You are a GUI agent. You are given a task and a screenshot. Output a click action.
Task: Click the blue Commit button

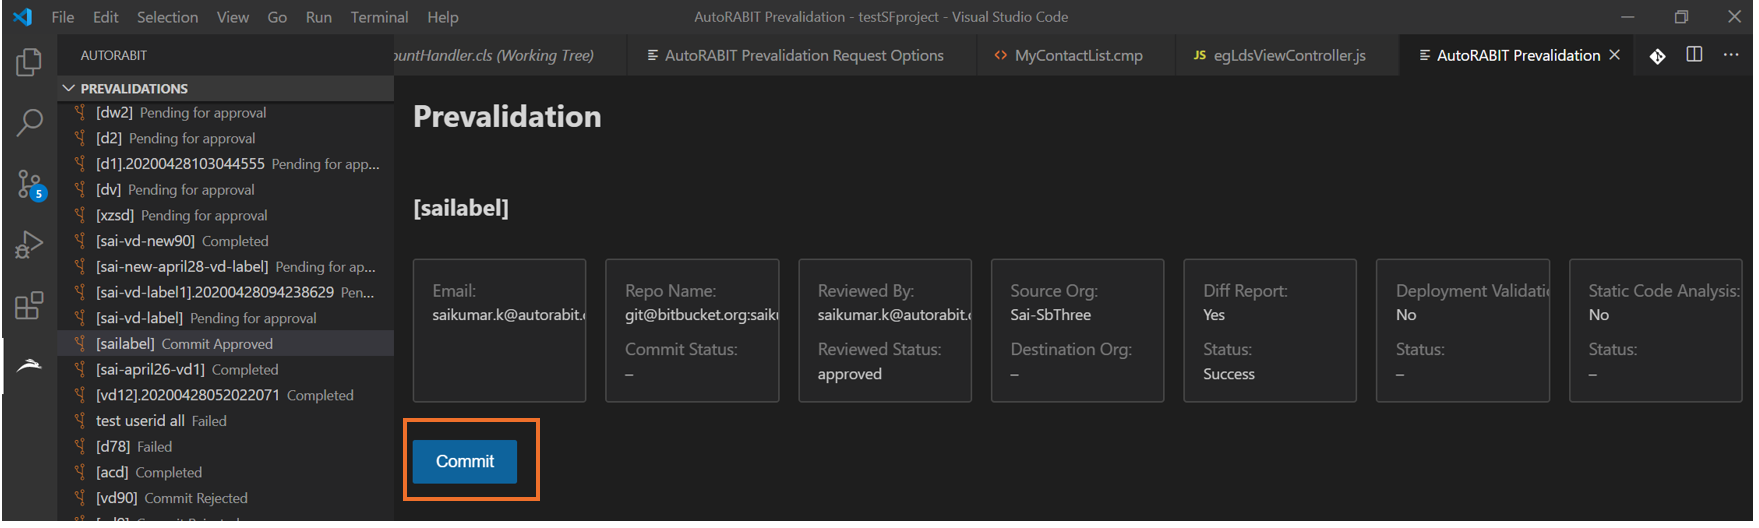[x=465, y=461]
